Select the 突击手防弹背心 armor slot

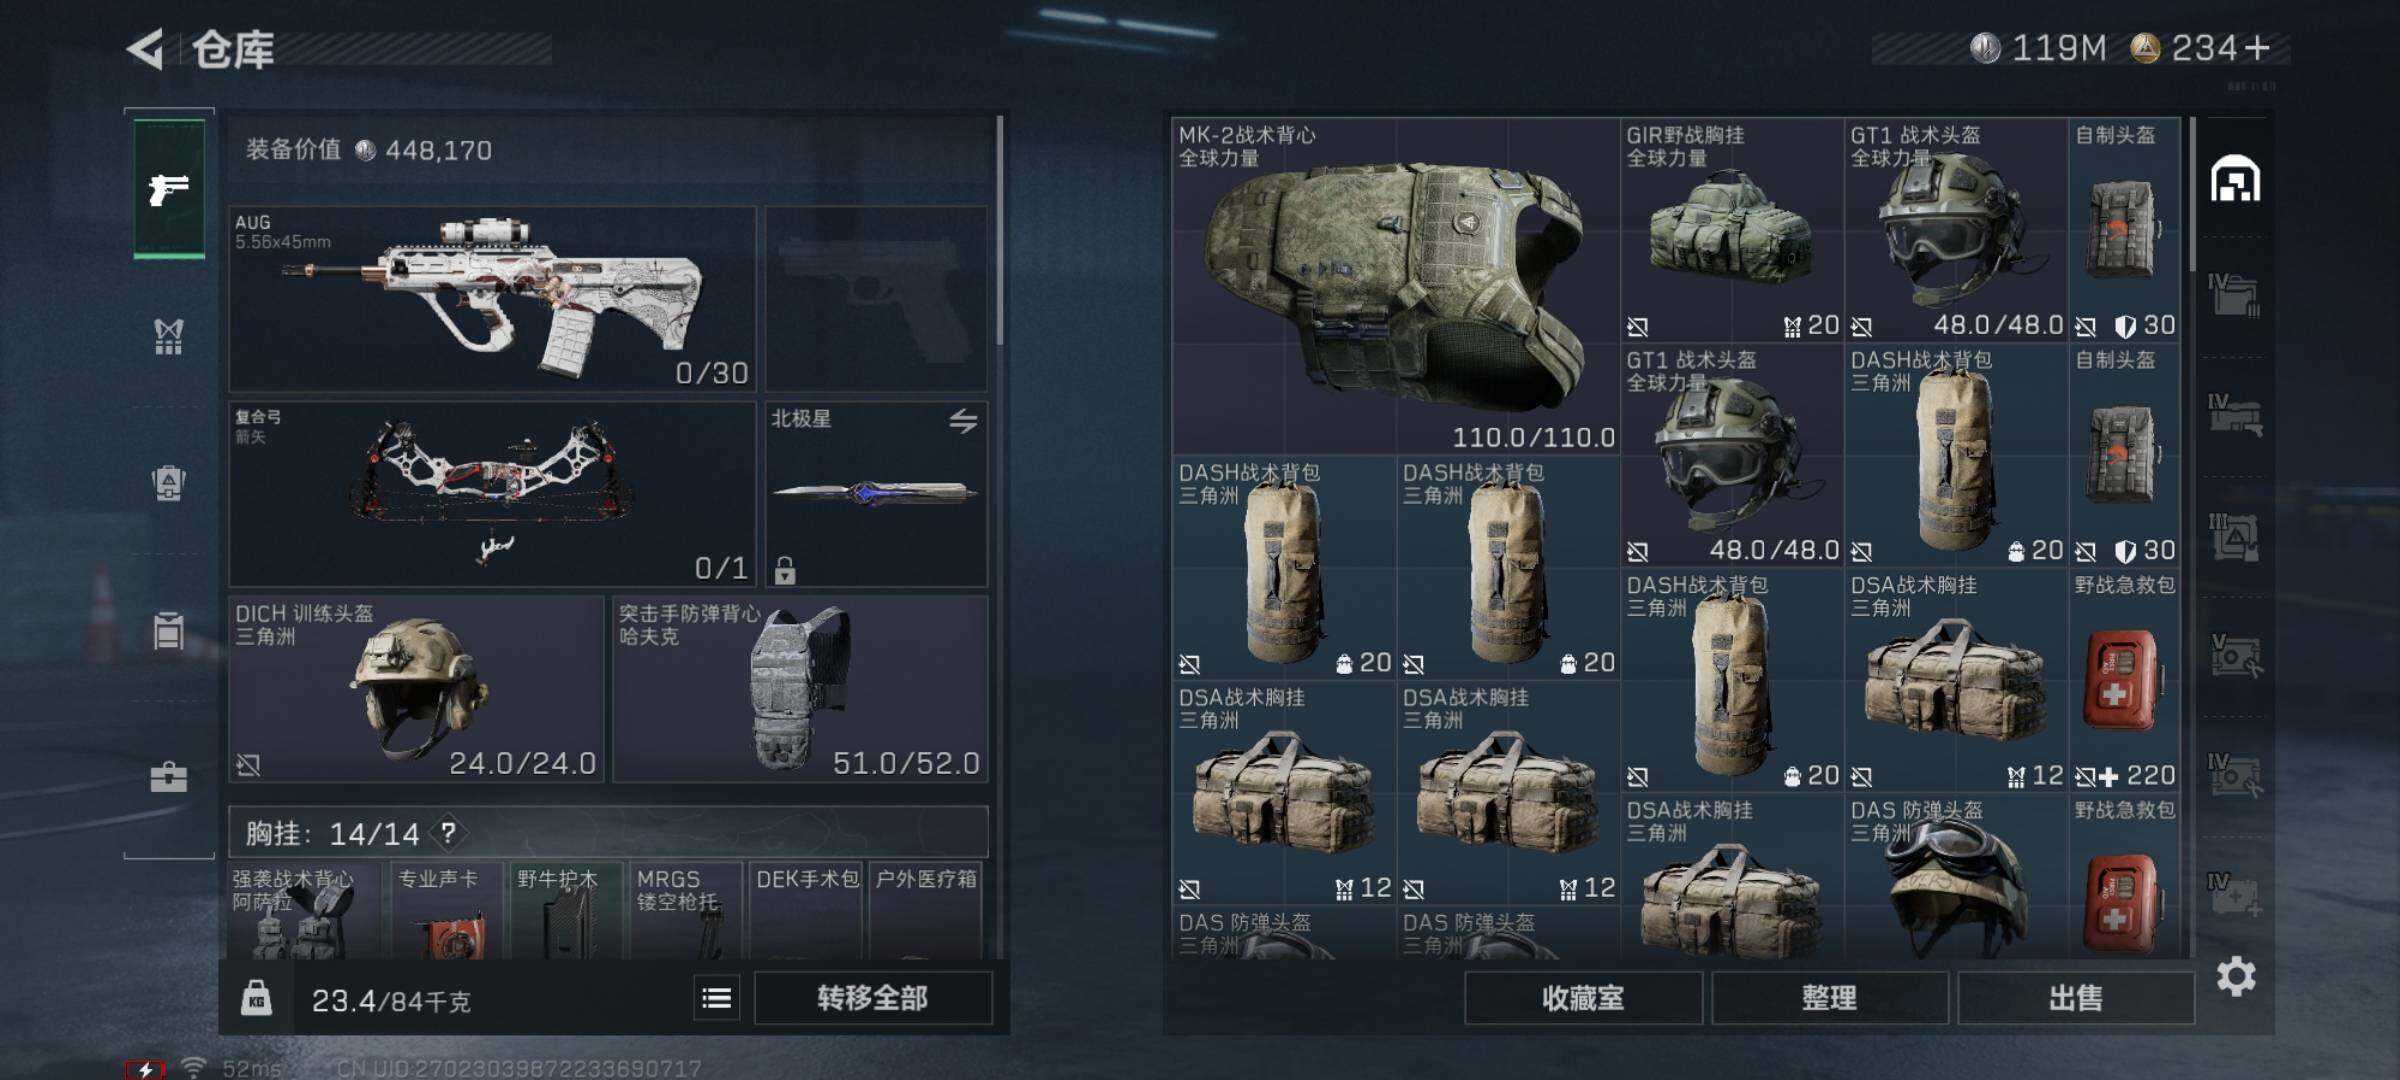pos(800,689)
